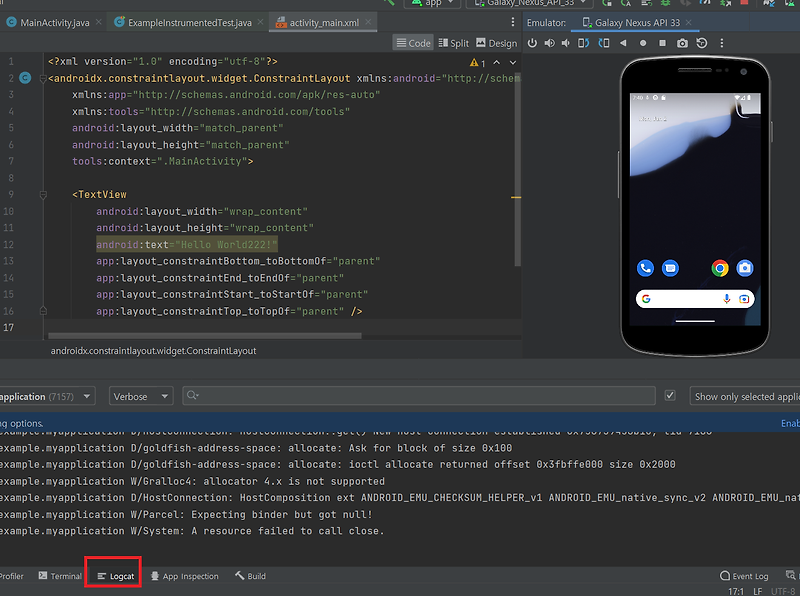Click the class gutter icon on line 2
This screenshot has height=596, width=800.
tap(25, 78)
